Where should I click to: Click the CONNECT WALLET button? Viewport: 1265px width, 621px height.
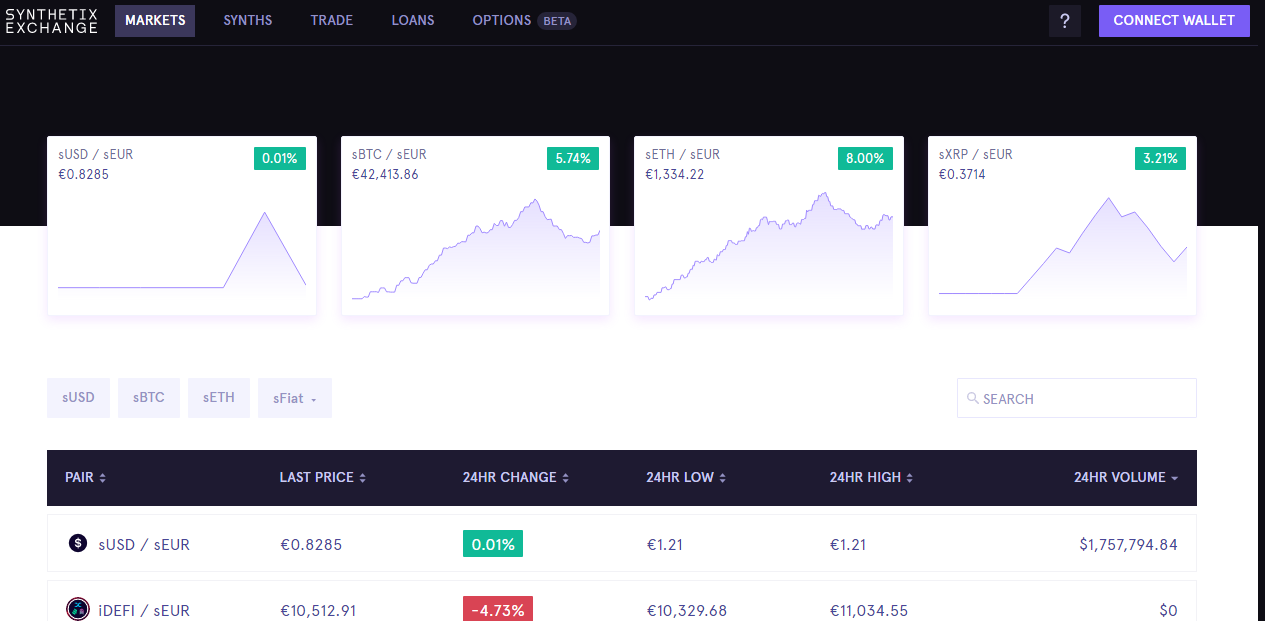(x=1174, y=20)
